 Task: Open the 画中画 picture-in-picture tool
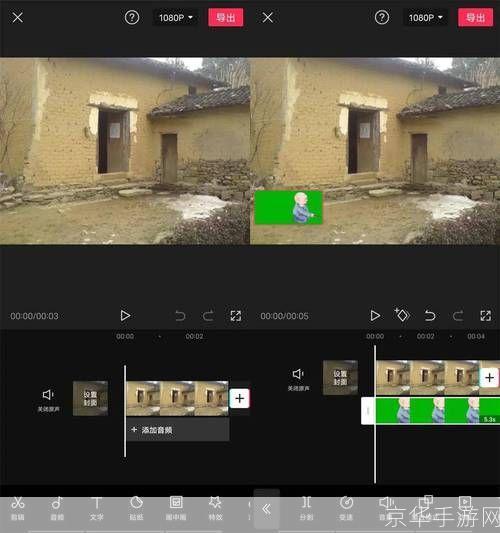[176, 508]
